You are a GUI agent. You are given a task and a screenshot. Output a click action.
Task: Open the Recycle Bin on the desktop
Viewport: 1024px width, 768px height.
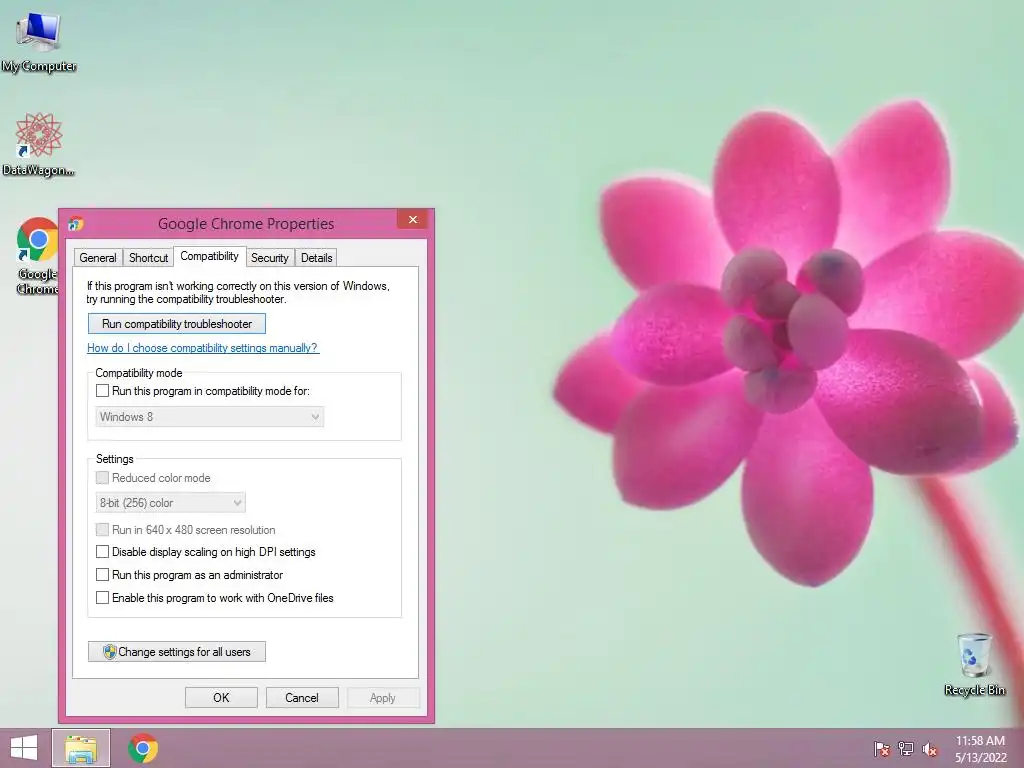[x=974, y=664]
